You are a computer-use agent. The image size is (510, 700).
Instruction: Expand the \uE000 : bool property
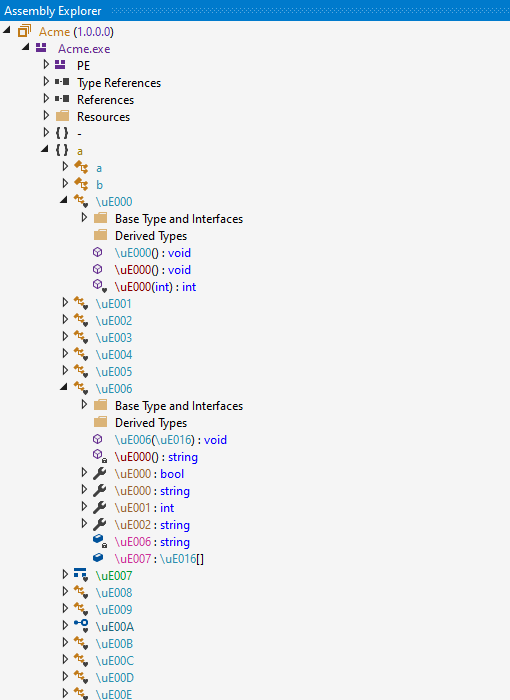click(84, 473)
